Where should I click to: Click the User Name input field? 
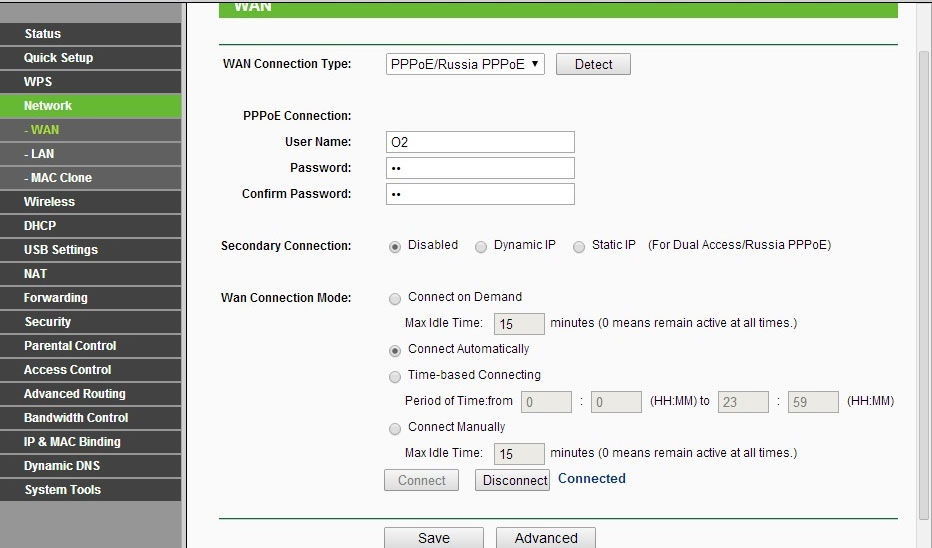coord(480,142)
